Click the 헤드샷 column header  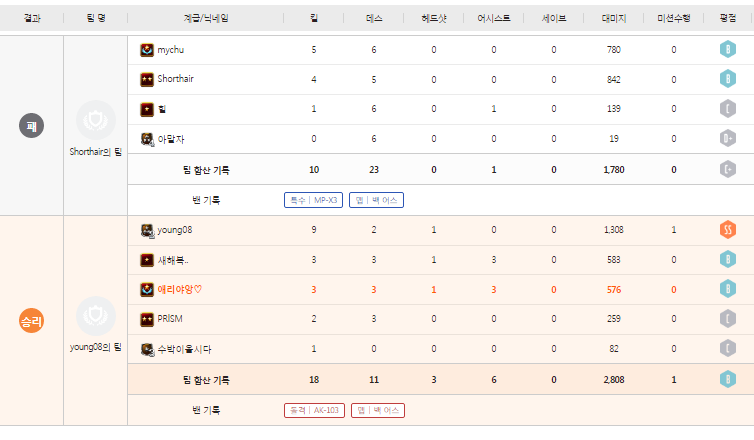(x=433, y=18)
